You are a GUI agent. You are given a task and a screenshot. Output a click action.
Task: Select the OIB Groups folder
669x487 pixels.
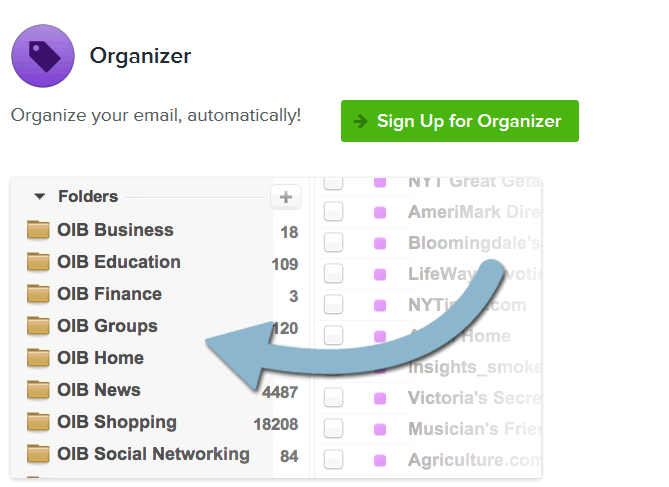point(108,326)
